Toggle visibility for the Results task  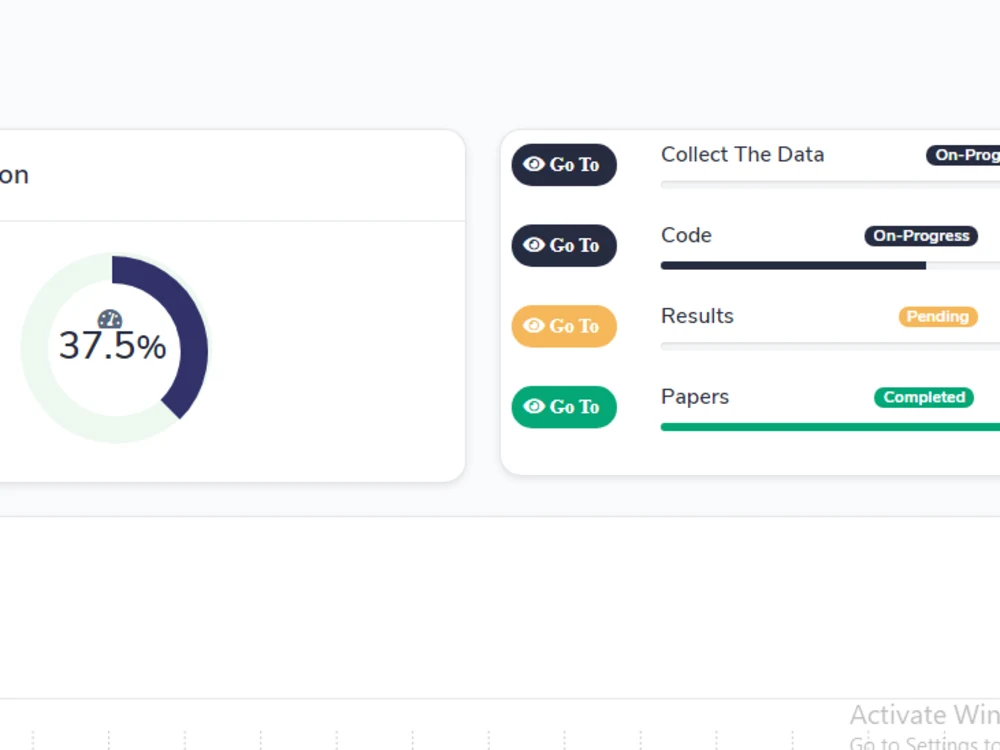tap(564, 326)
